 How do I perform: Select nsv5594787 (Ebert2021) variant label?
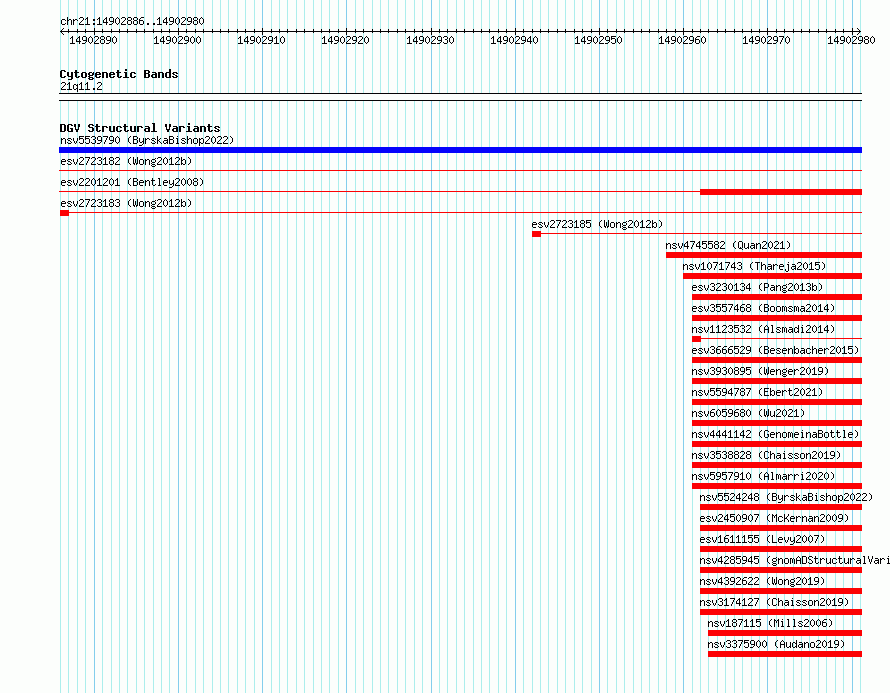pos(757,392)
